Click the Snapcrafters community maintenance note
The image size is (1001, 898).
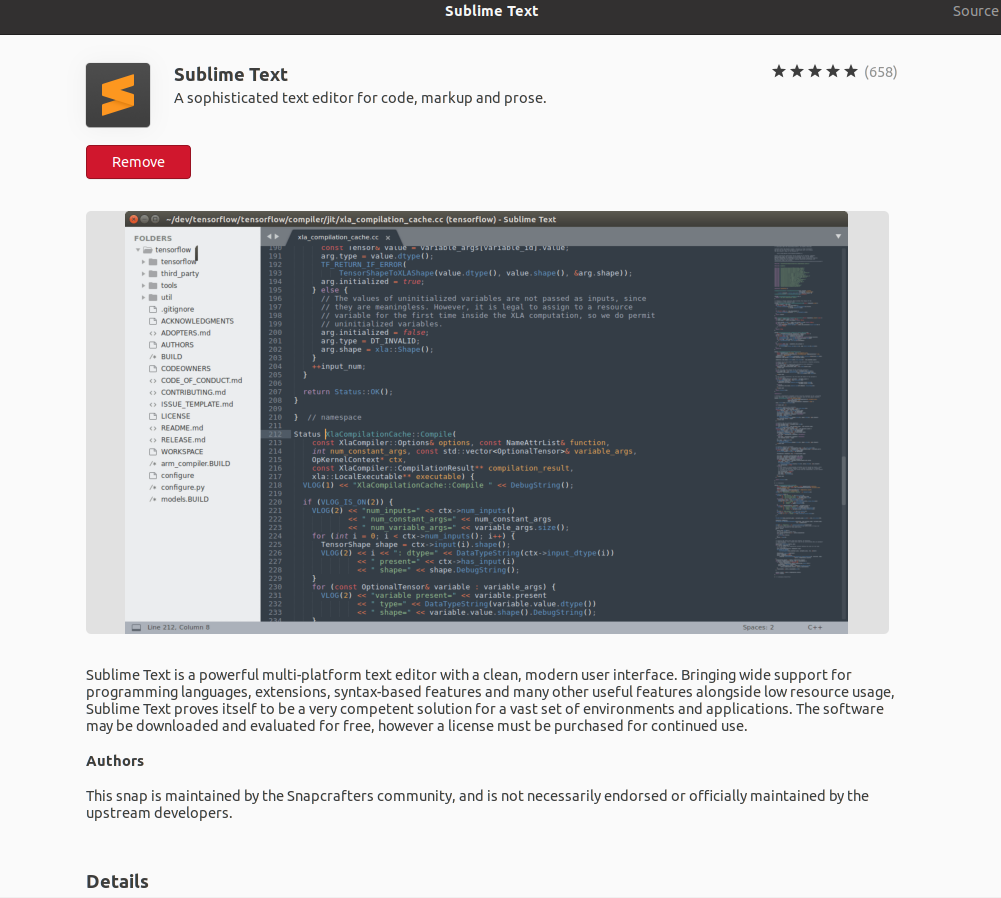478,804
